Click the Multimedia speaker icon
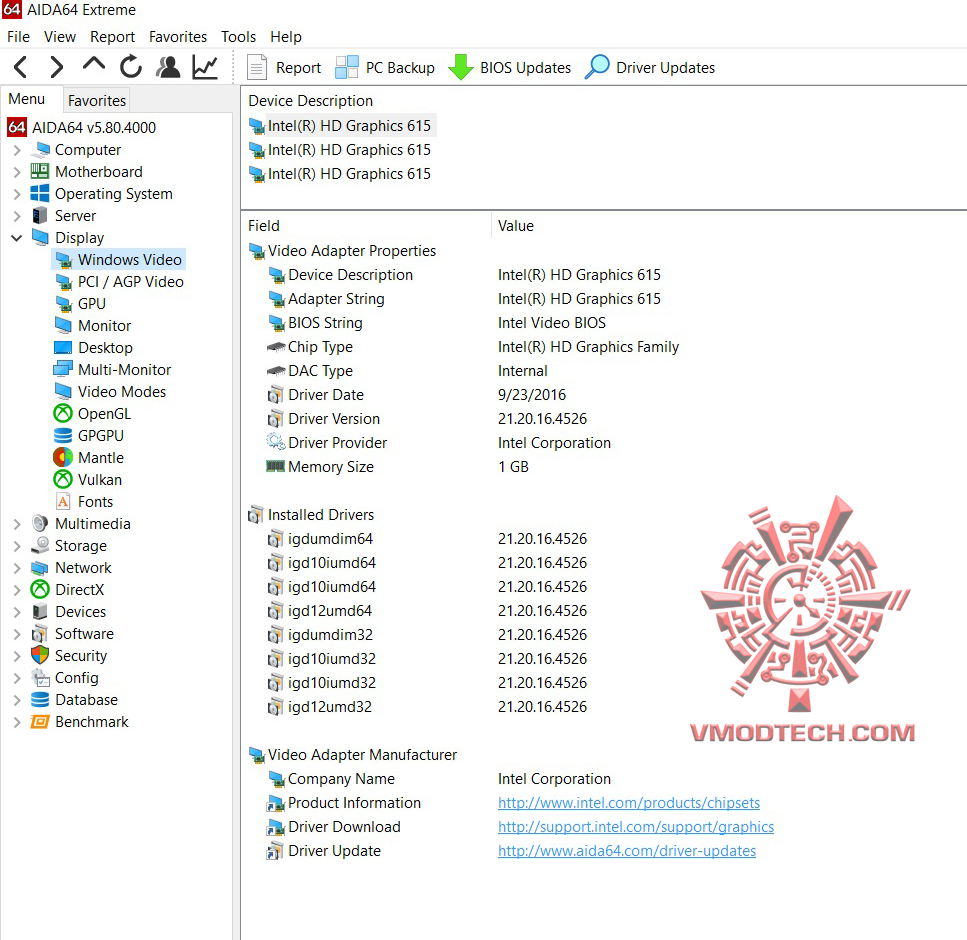This screenshot has height=940, width=967. (x=40, y=524)
